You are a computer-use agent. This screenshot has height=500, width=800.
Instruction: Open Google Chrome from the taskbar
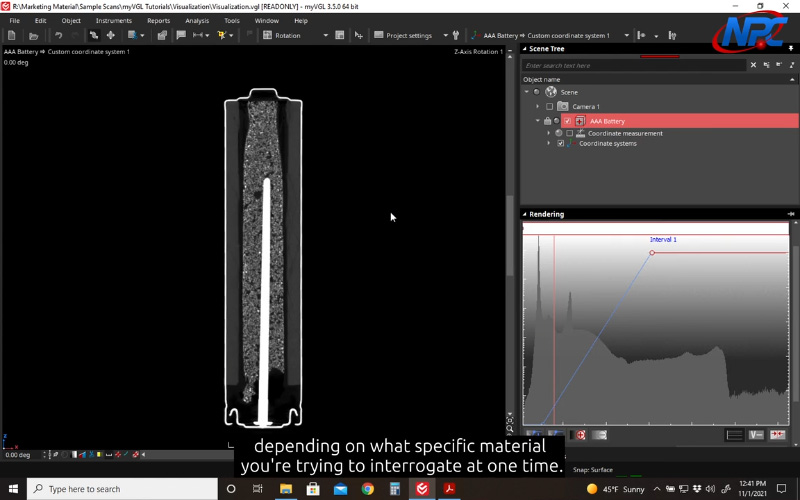pos(367,488)
